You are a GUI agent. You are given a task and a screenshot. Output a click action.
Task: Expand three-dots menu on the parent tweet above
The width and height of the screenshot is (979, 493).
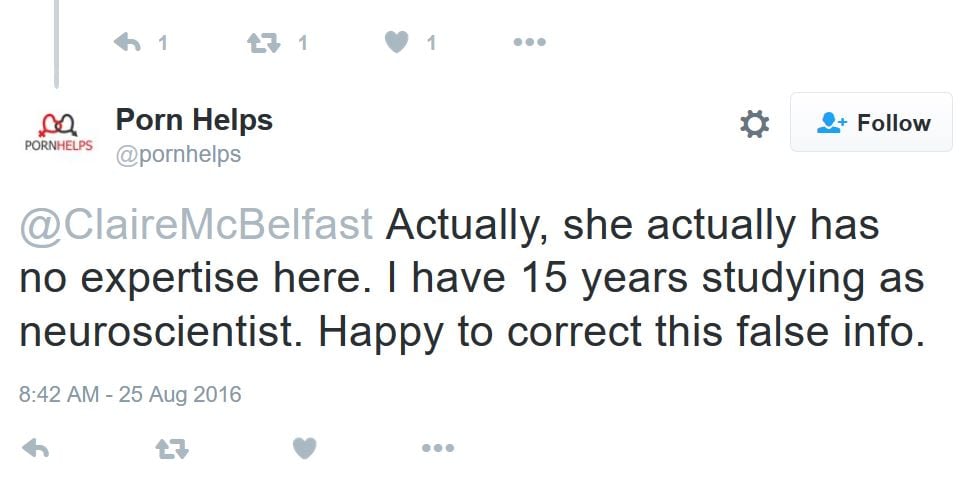529,43
